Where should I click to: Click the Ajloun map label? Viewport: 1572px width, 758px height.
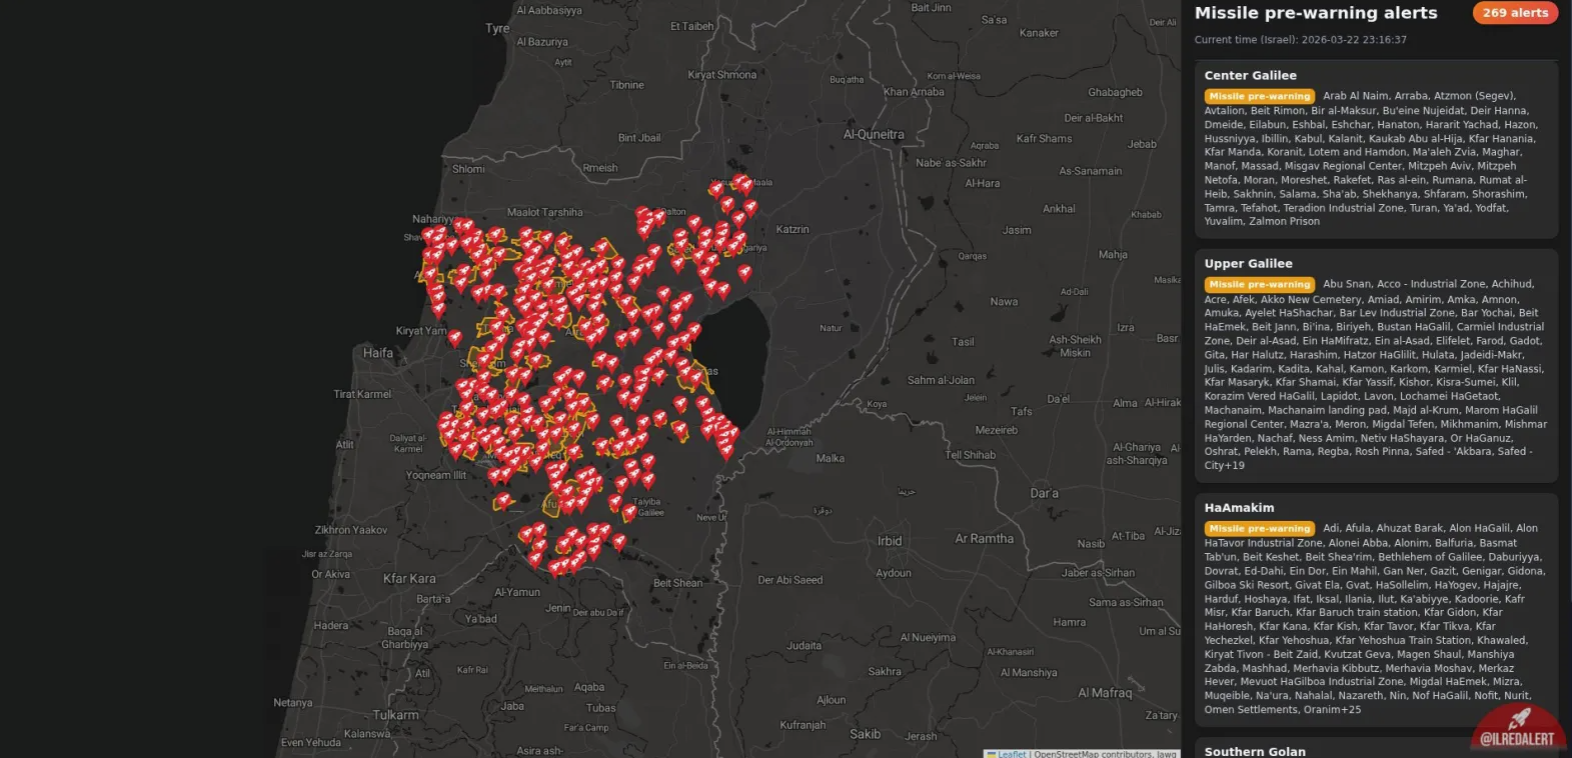831,700
